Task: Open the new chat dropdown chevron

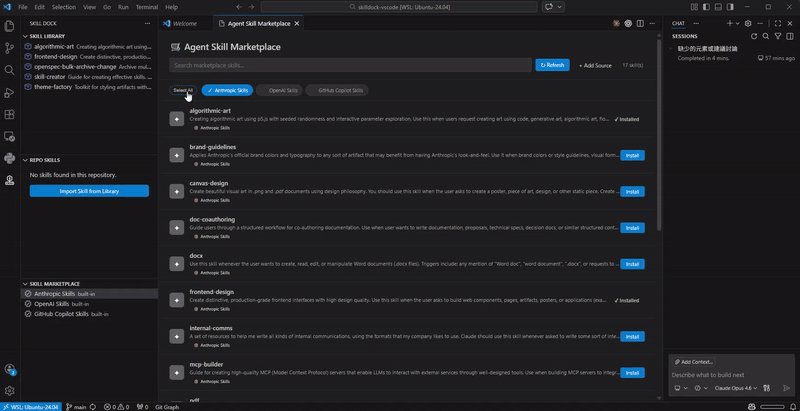Action: (x=737, y=23)
